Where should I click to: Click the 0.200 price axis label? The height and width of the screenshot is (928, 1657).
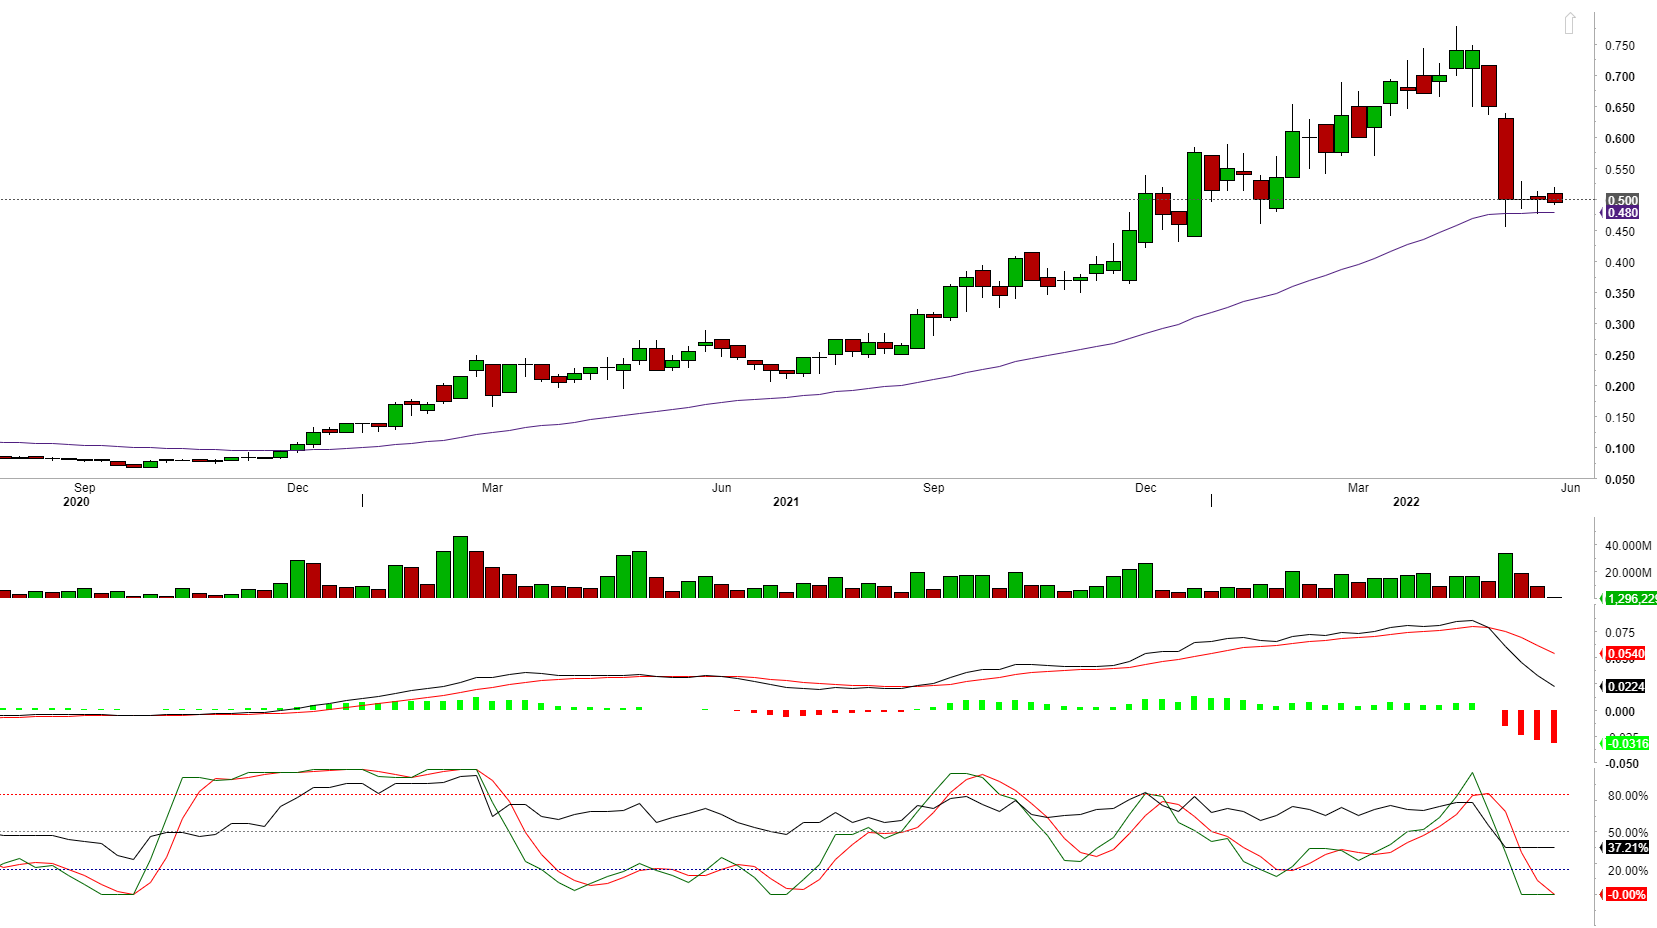click(1620, 387)
